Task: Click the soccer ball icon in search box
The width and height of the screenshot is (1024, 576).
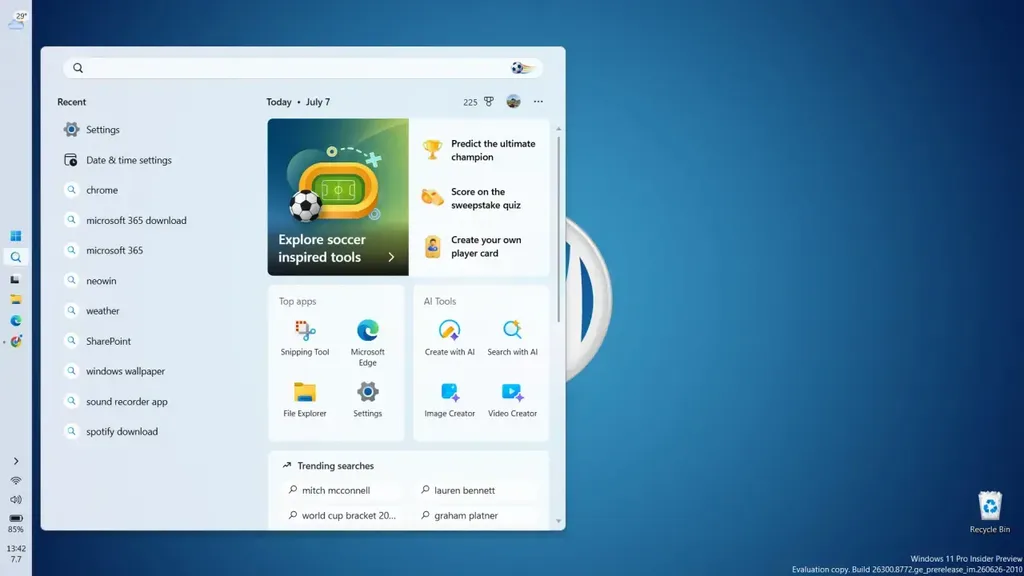Action: (x=521, y=67)
